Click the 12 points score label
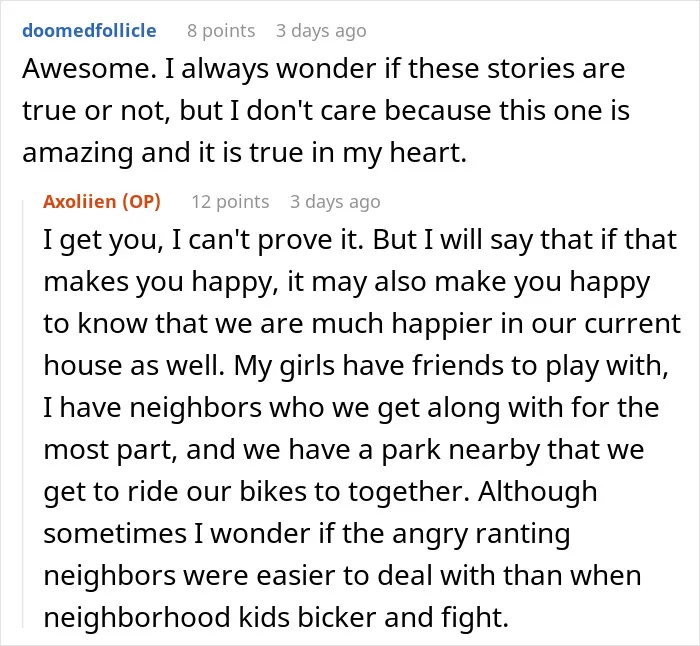 pyautogui.click(x=230, y=202)
